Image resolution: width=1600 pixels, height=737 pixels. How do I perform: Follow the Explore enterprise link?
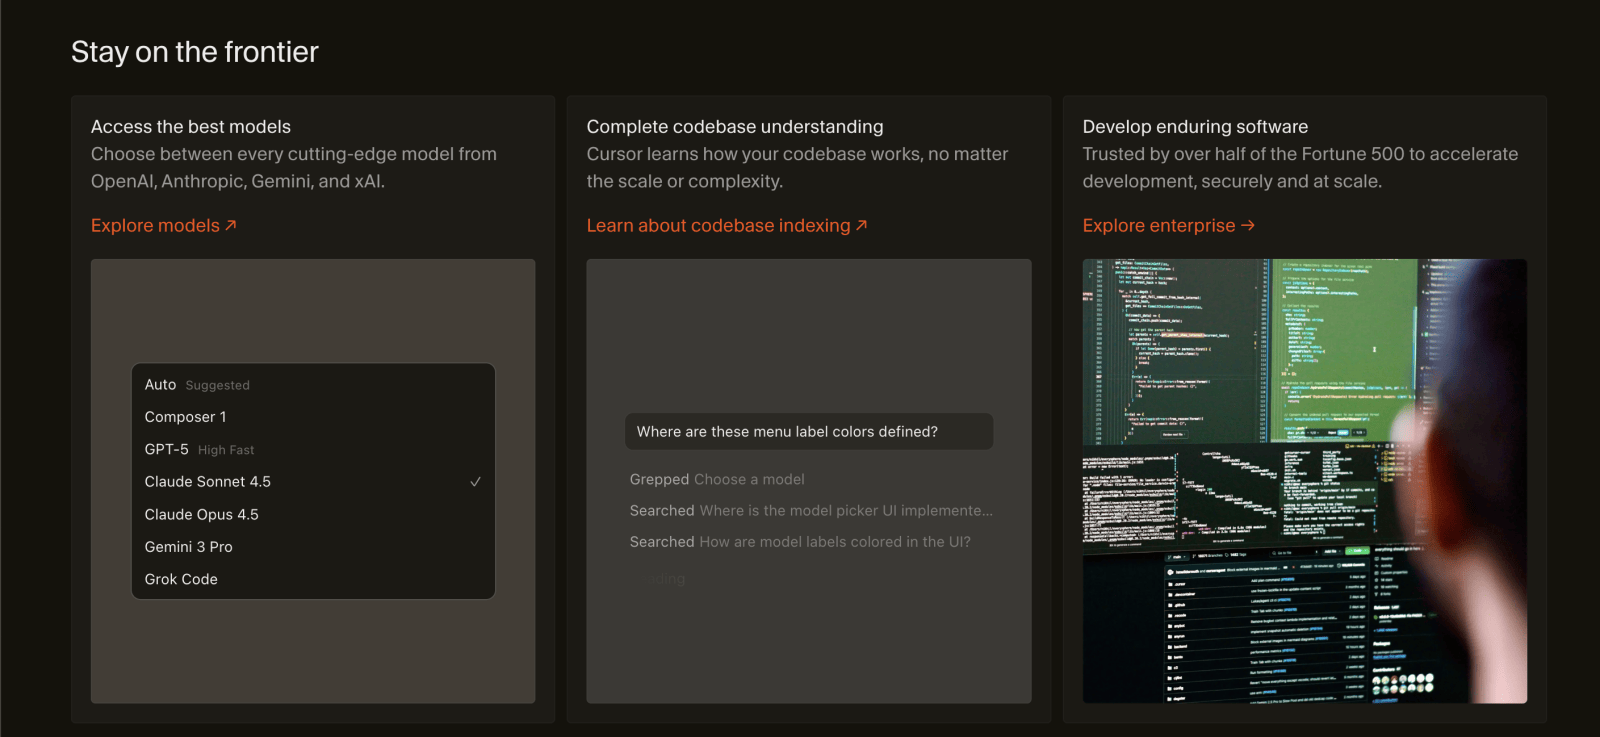click(1168, 226)
